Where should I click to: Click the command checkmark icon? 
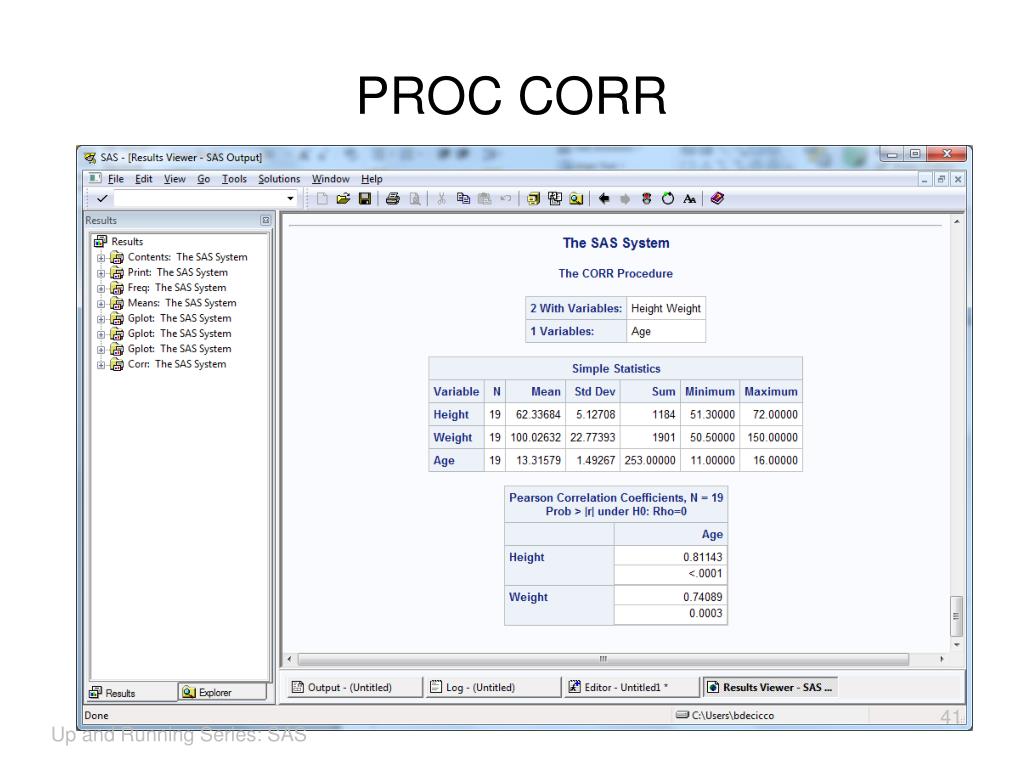click(102, 199)
